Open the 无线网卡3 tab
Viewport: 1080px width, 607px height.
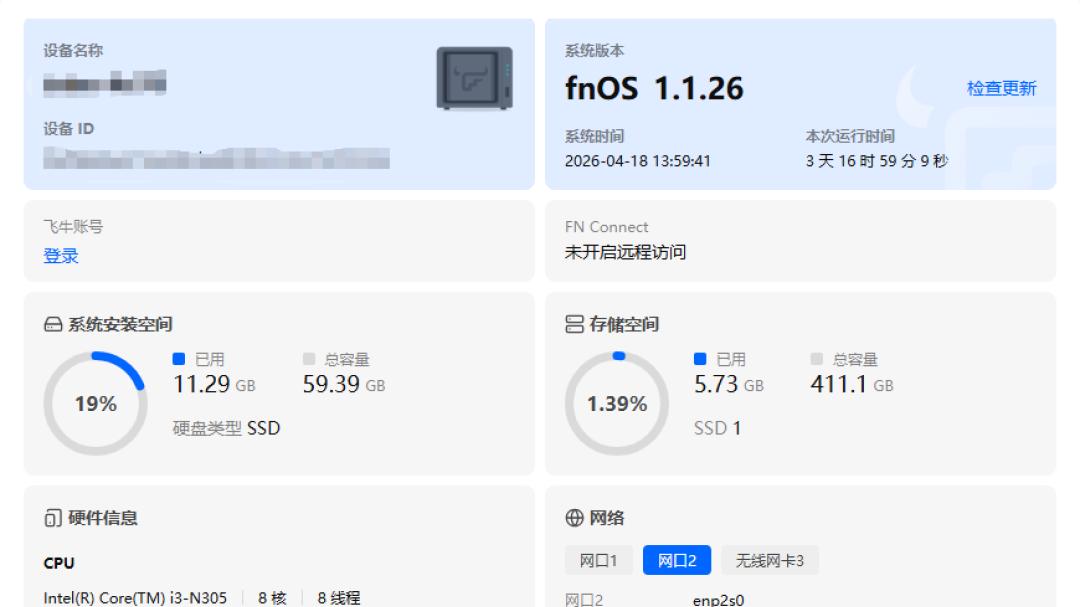click(x=769, y=560)
